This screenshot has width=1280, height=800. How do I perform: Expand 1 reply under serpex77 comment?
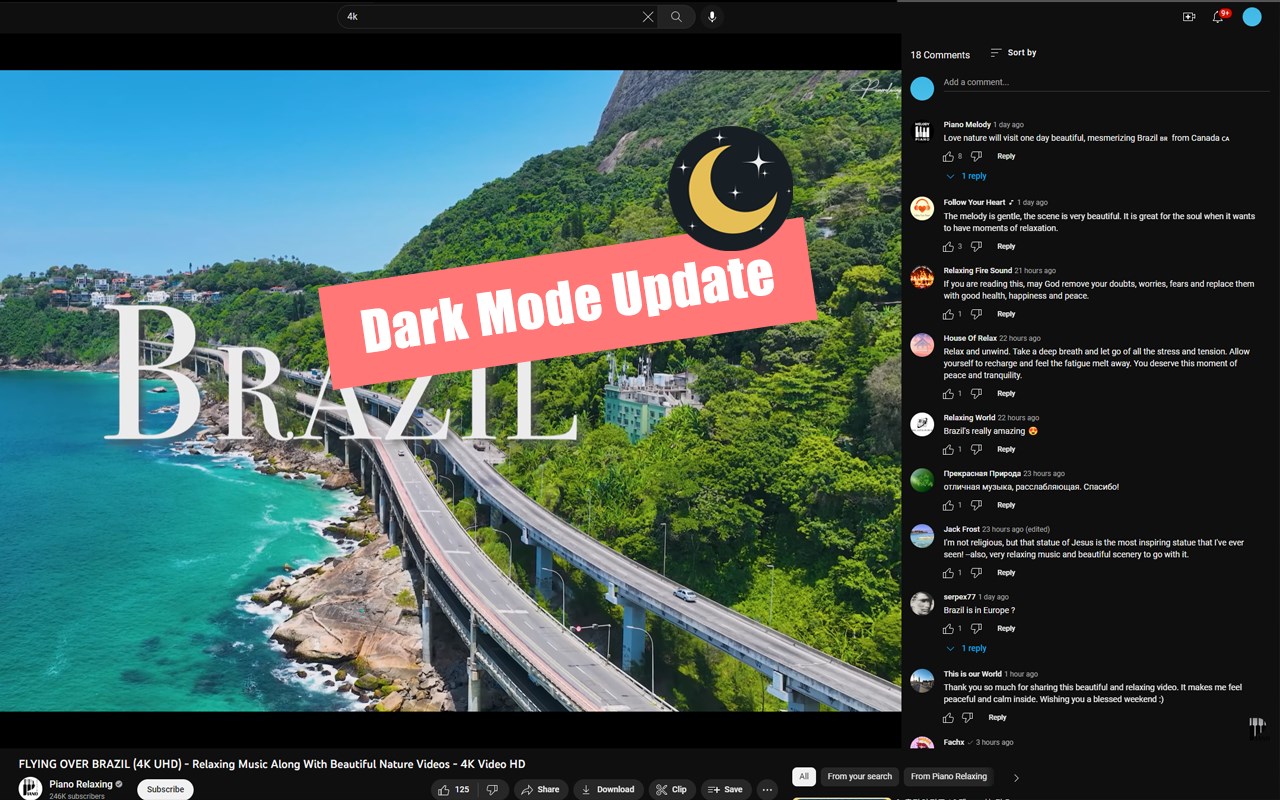coord(966,648)
